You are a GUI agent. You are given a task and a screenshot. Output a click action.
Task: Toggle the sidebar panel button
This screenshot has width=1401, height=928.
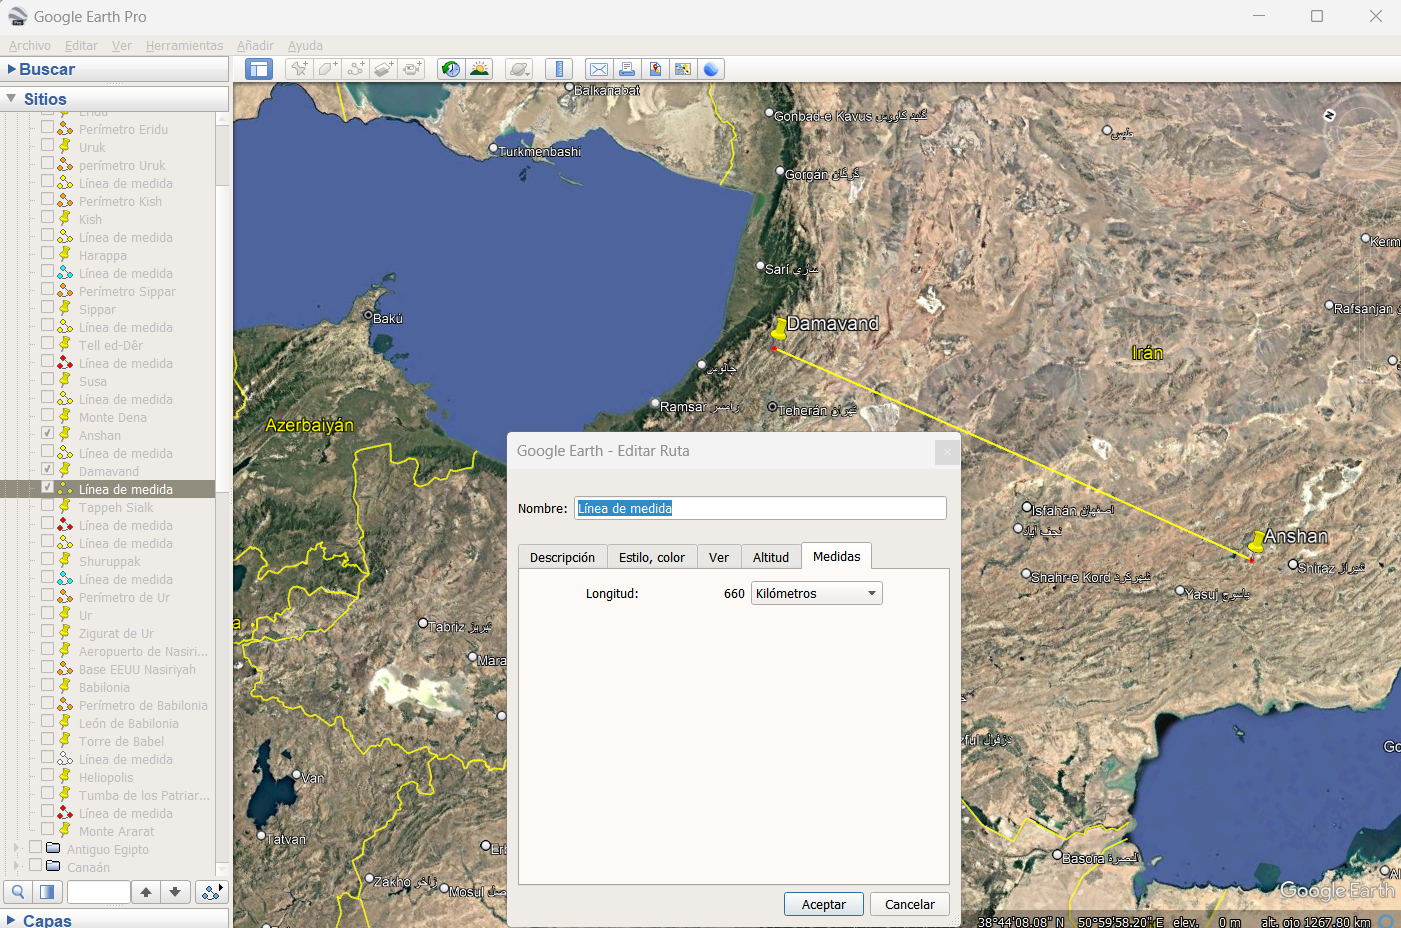pyautogui.click(x=259, y=69)
